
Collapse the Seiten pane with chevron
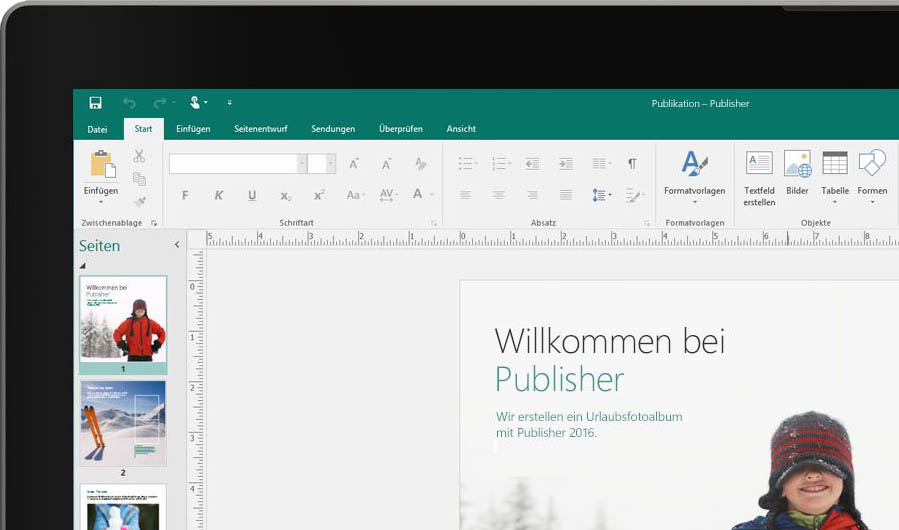tap(177, 245)
